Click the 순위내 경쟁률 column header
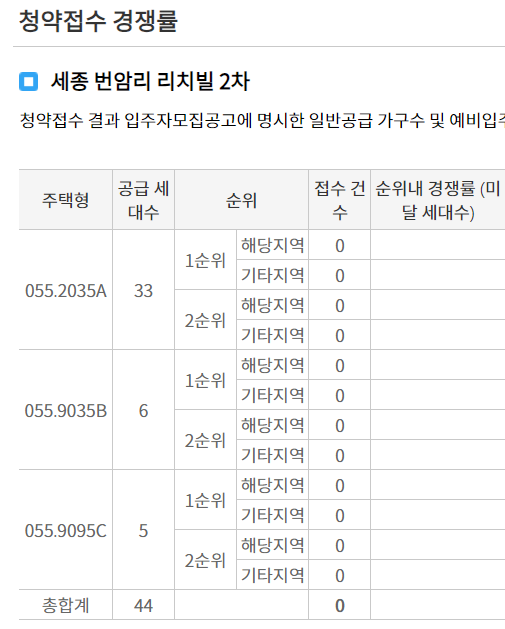Viewport: 505px width, 629px height. click(x=438, y=200)
